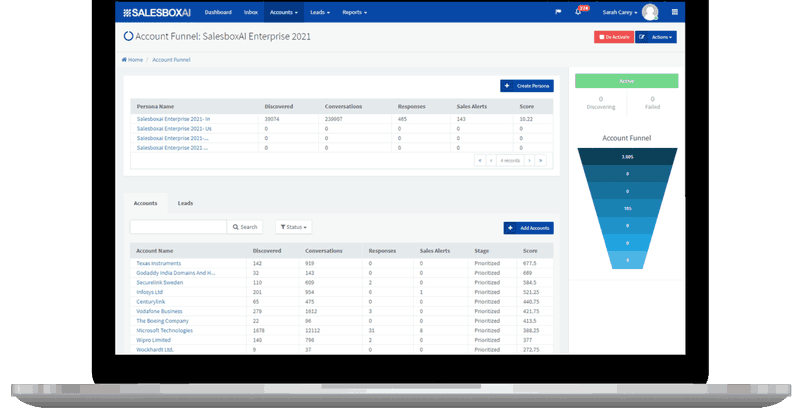Open the Texas Instruments account
Screen dimensions: 800x419
pos(159,263)
